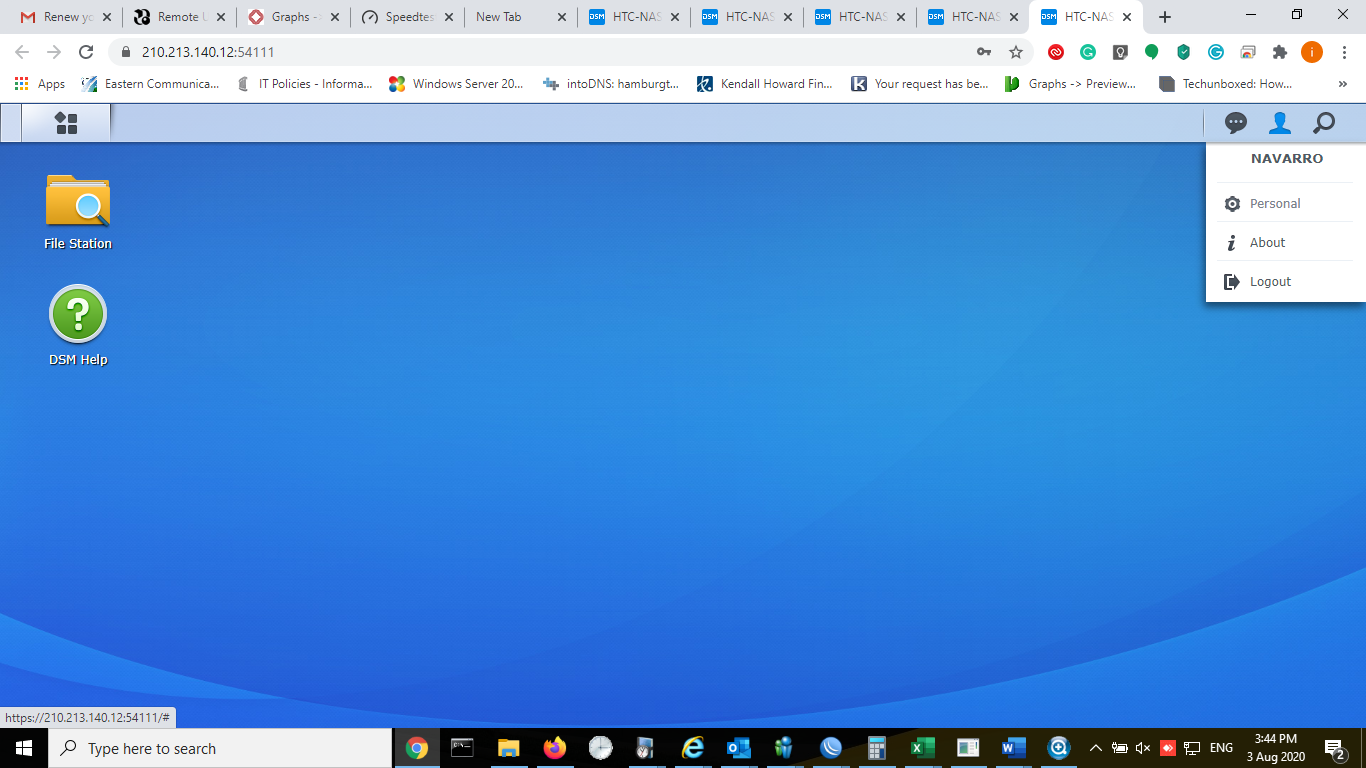The image size is (1366, 768).
Task: Click the DSM user options icon
Action: pos(1280,123)
